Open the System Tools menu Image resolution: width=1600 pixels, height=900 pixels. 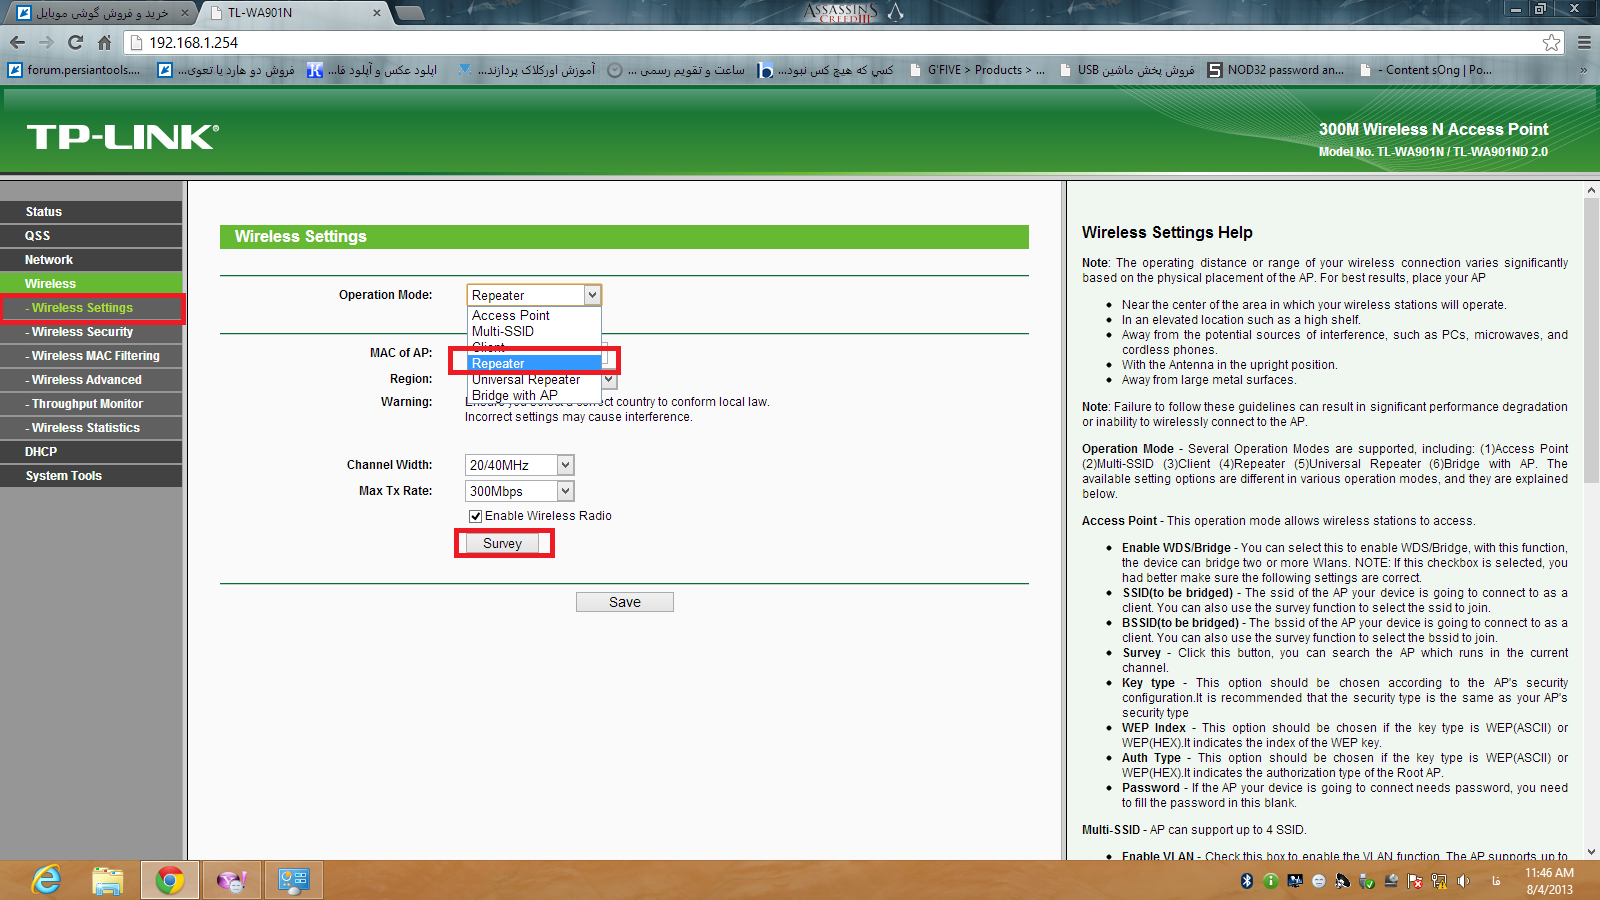[91, 476]
